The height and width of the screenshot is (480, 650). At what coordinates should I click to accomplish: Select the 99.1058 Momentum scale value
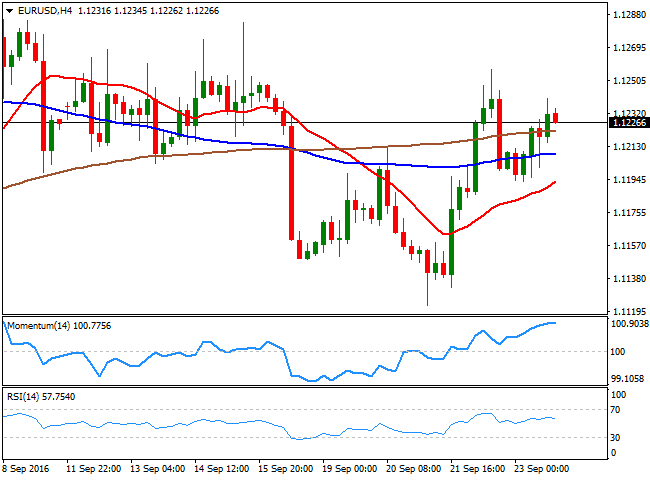point(628,378)
